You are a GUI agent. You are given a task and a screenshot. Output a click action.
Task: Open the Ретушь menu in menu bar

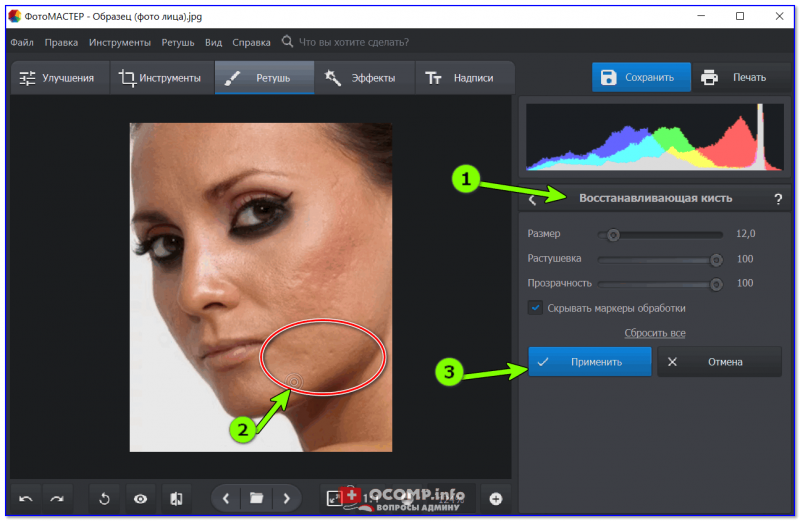point(178,42)
